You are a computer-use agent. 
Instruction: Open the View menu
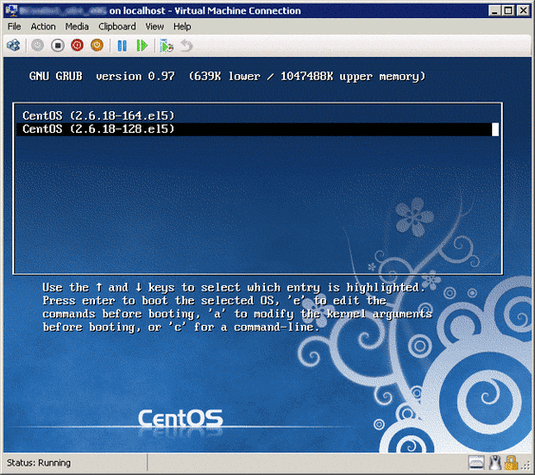tap(155, 27)
